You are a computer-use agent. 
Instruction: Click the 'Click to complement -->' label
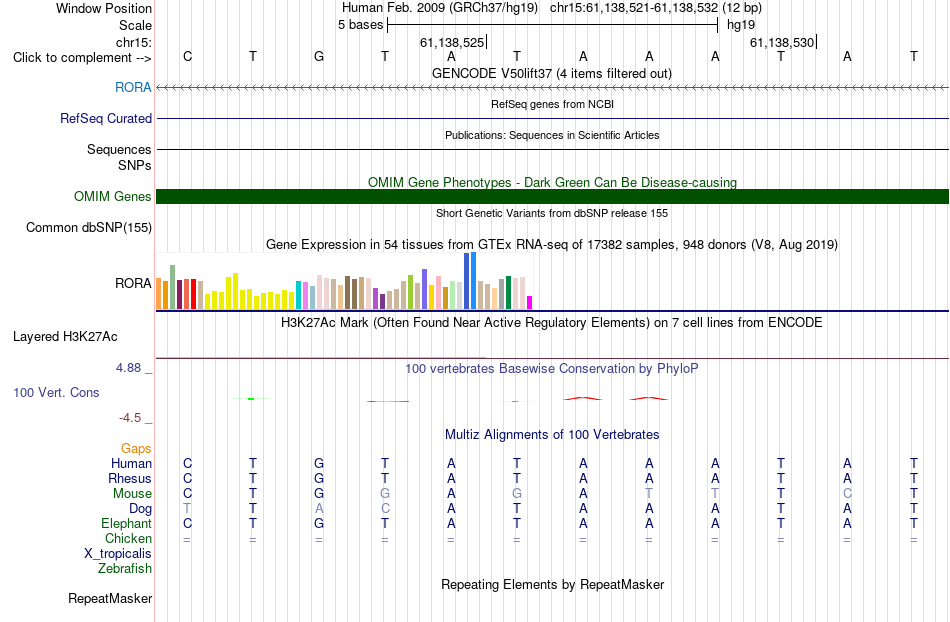click(82, 58)
